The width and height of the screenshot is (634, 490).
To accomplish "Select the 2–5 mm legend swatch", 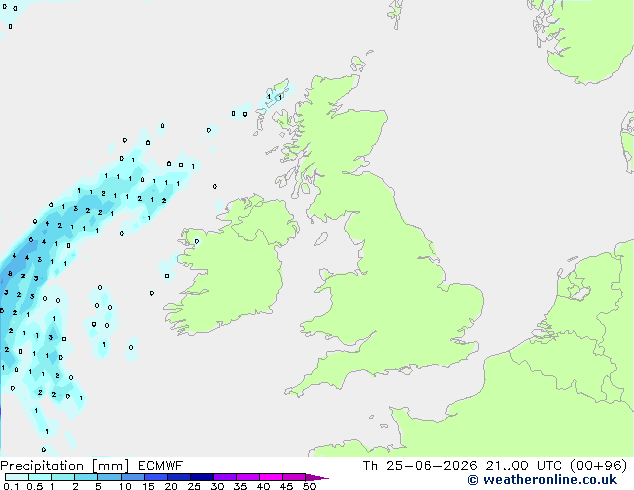I will 86,477.
